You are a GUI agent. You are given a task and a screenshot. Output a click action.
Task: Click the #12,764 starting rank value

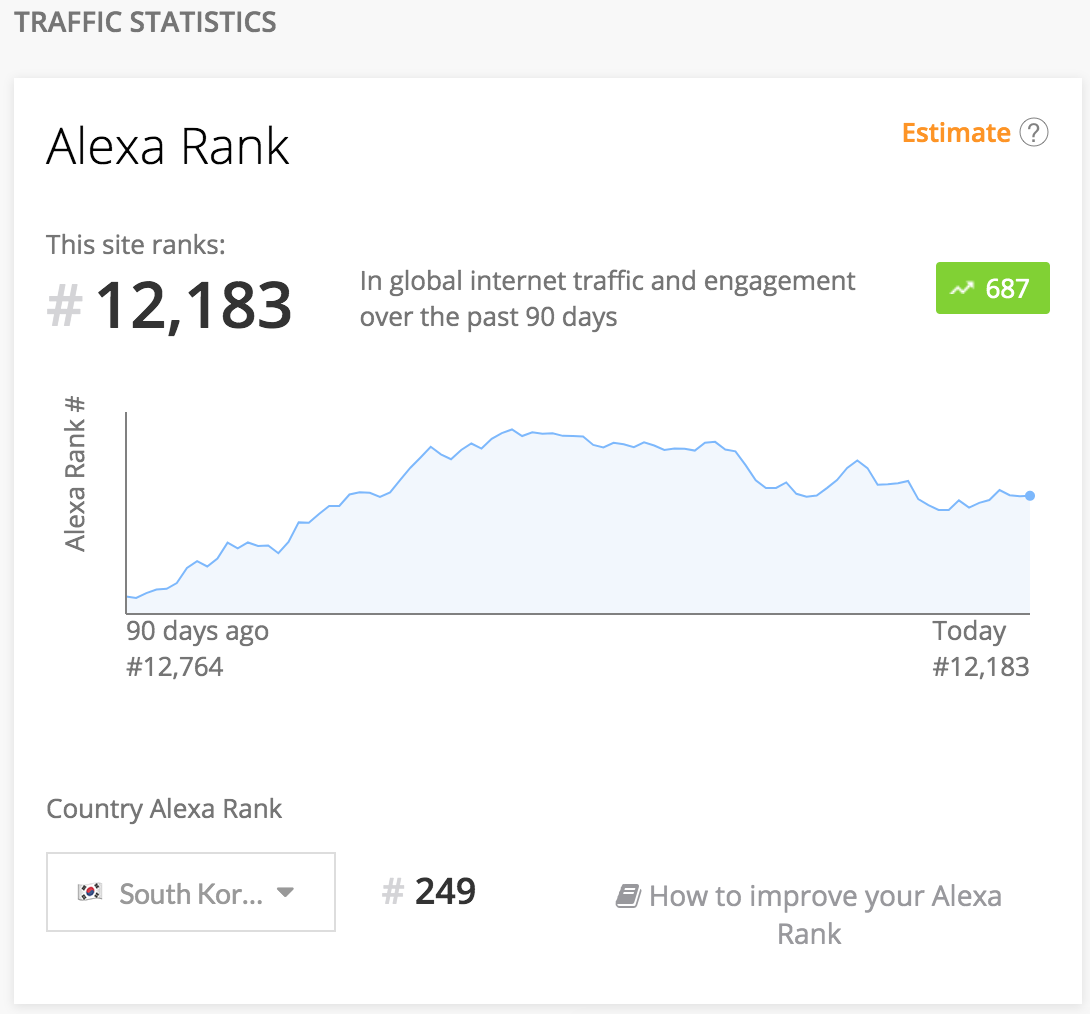pos(174,667)
